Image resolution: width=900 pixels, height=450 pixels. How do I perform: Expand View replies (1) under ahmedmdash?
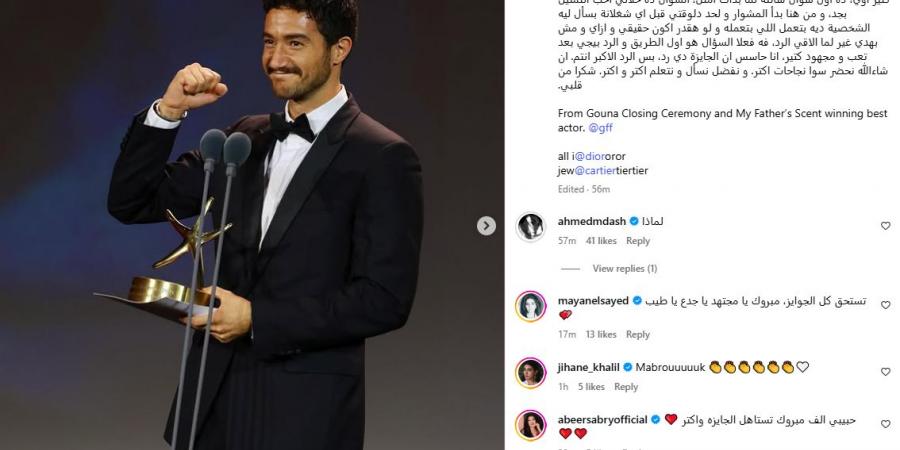[624, 269]
